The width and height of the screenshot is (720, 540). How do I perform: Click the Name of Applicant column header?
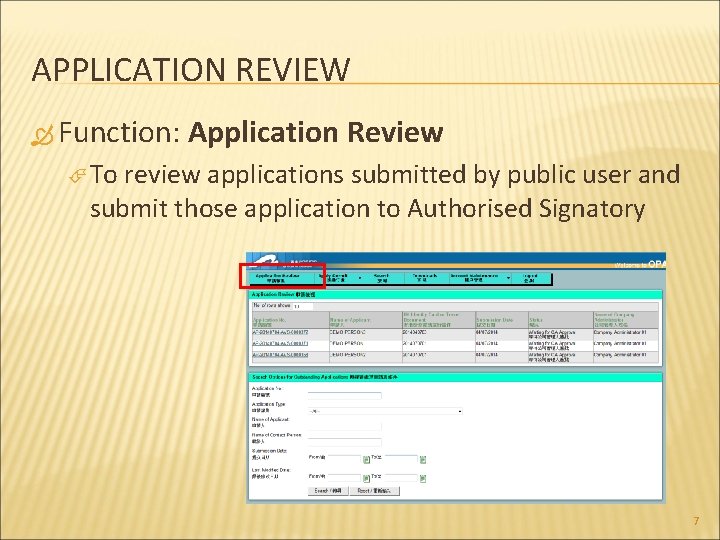366,320
